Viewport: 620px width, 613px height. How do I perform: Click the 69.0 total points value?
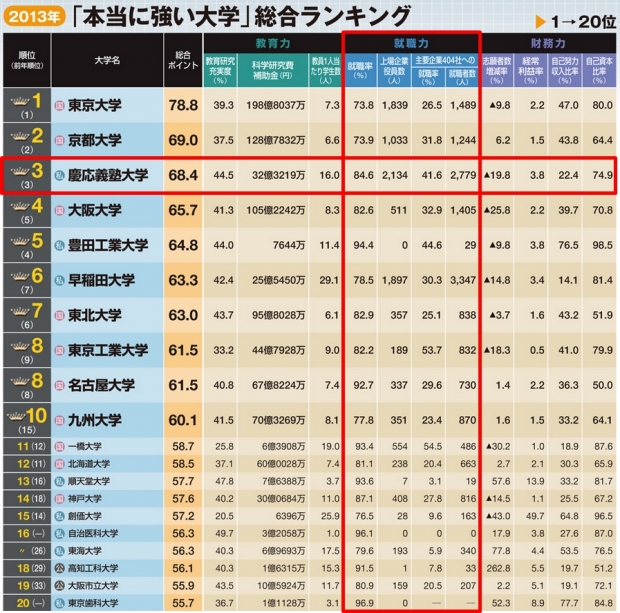click(183, 140)
